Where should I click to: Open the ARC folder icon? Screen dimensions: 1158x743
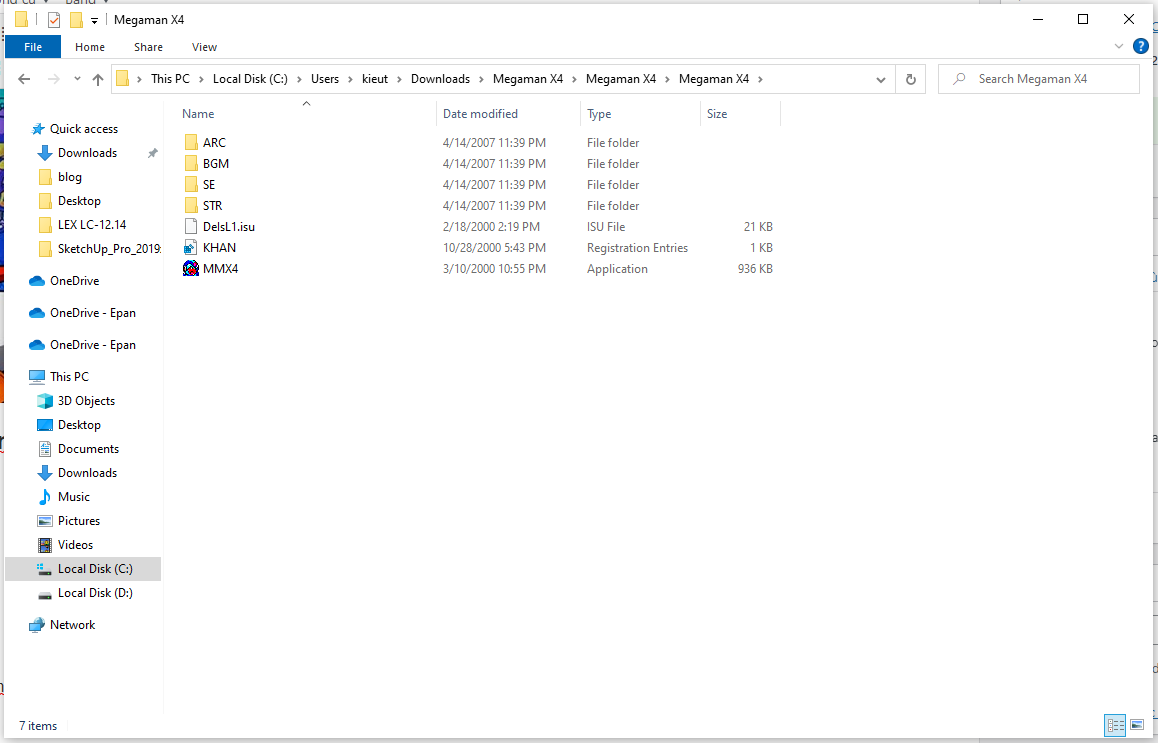(191, 143)
